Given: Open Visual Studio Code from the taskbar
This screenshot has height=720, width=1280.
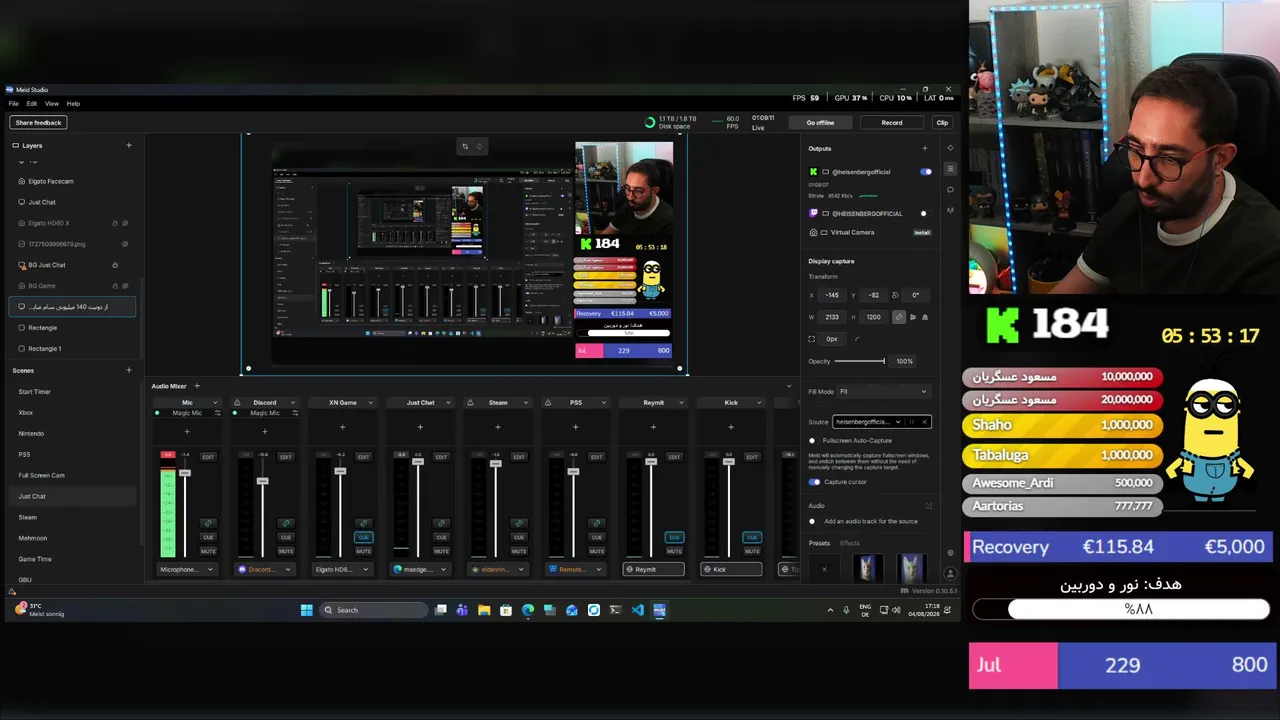Looking at the screenshot, I should point(637,610).
